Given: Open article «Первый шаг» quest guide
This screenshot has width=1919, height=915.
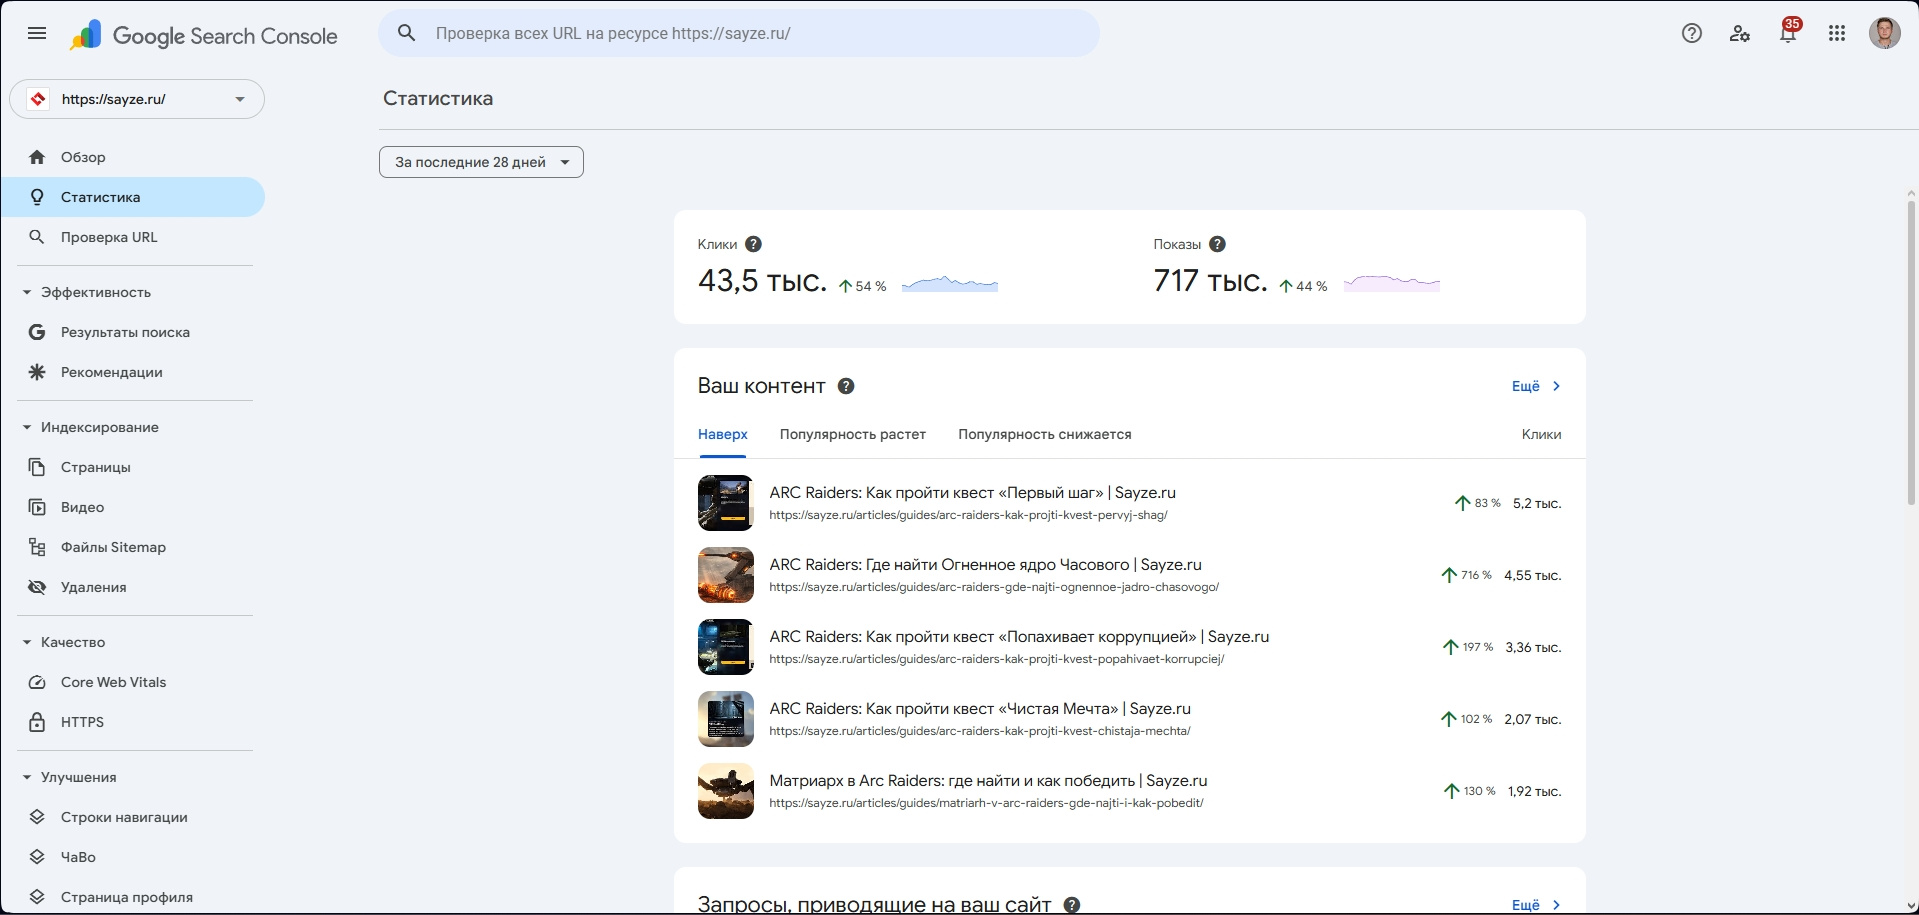Looking at the screenshot, I should coord(972,493).
